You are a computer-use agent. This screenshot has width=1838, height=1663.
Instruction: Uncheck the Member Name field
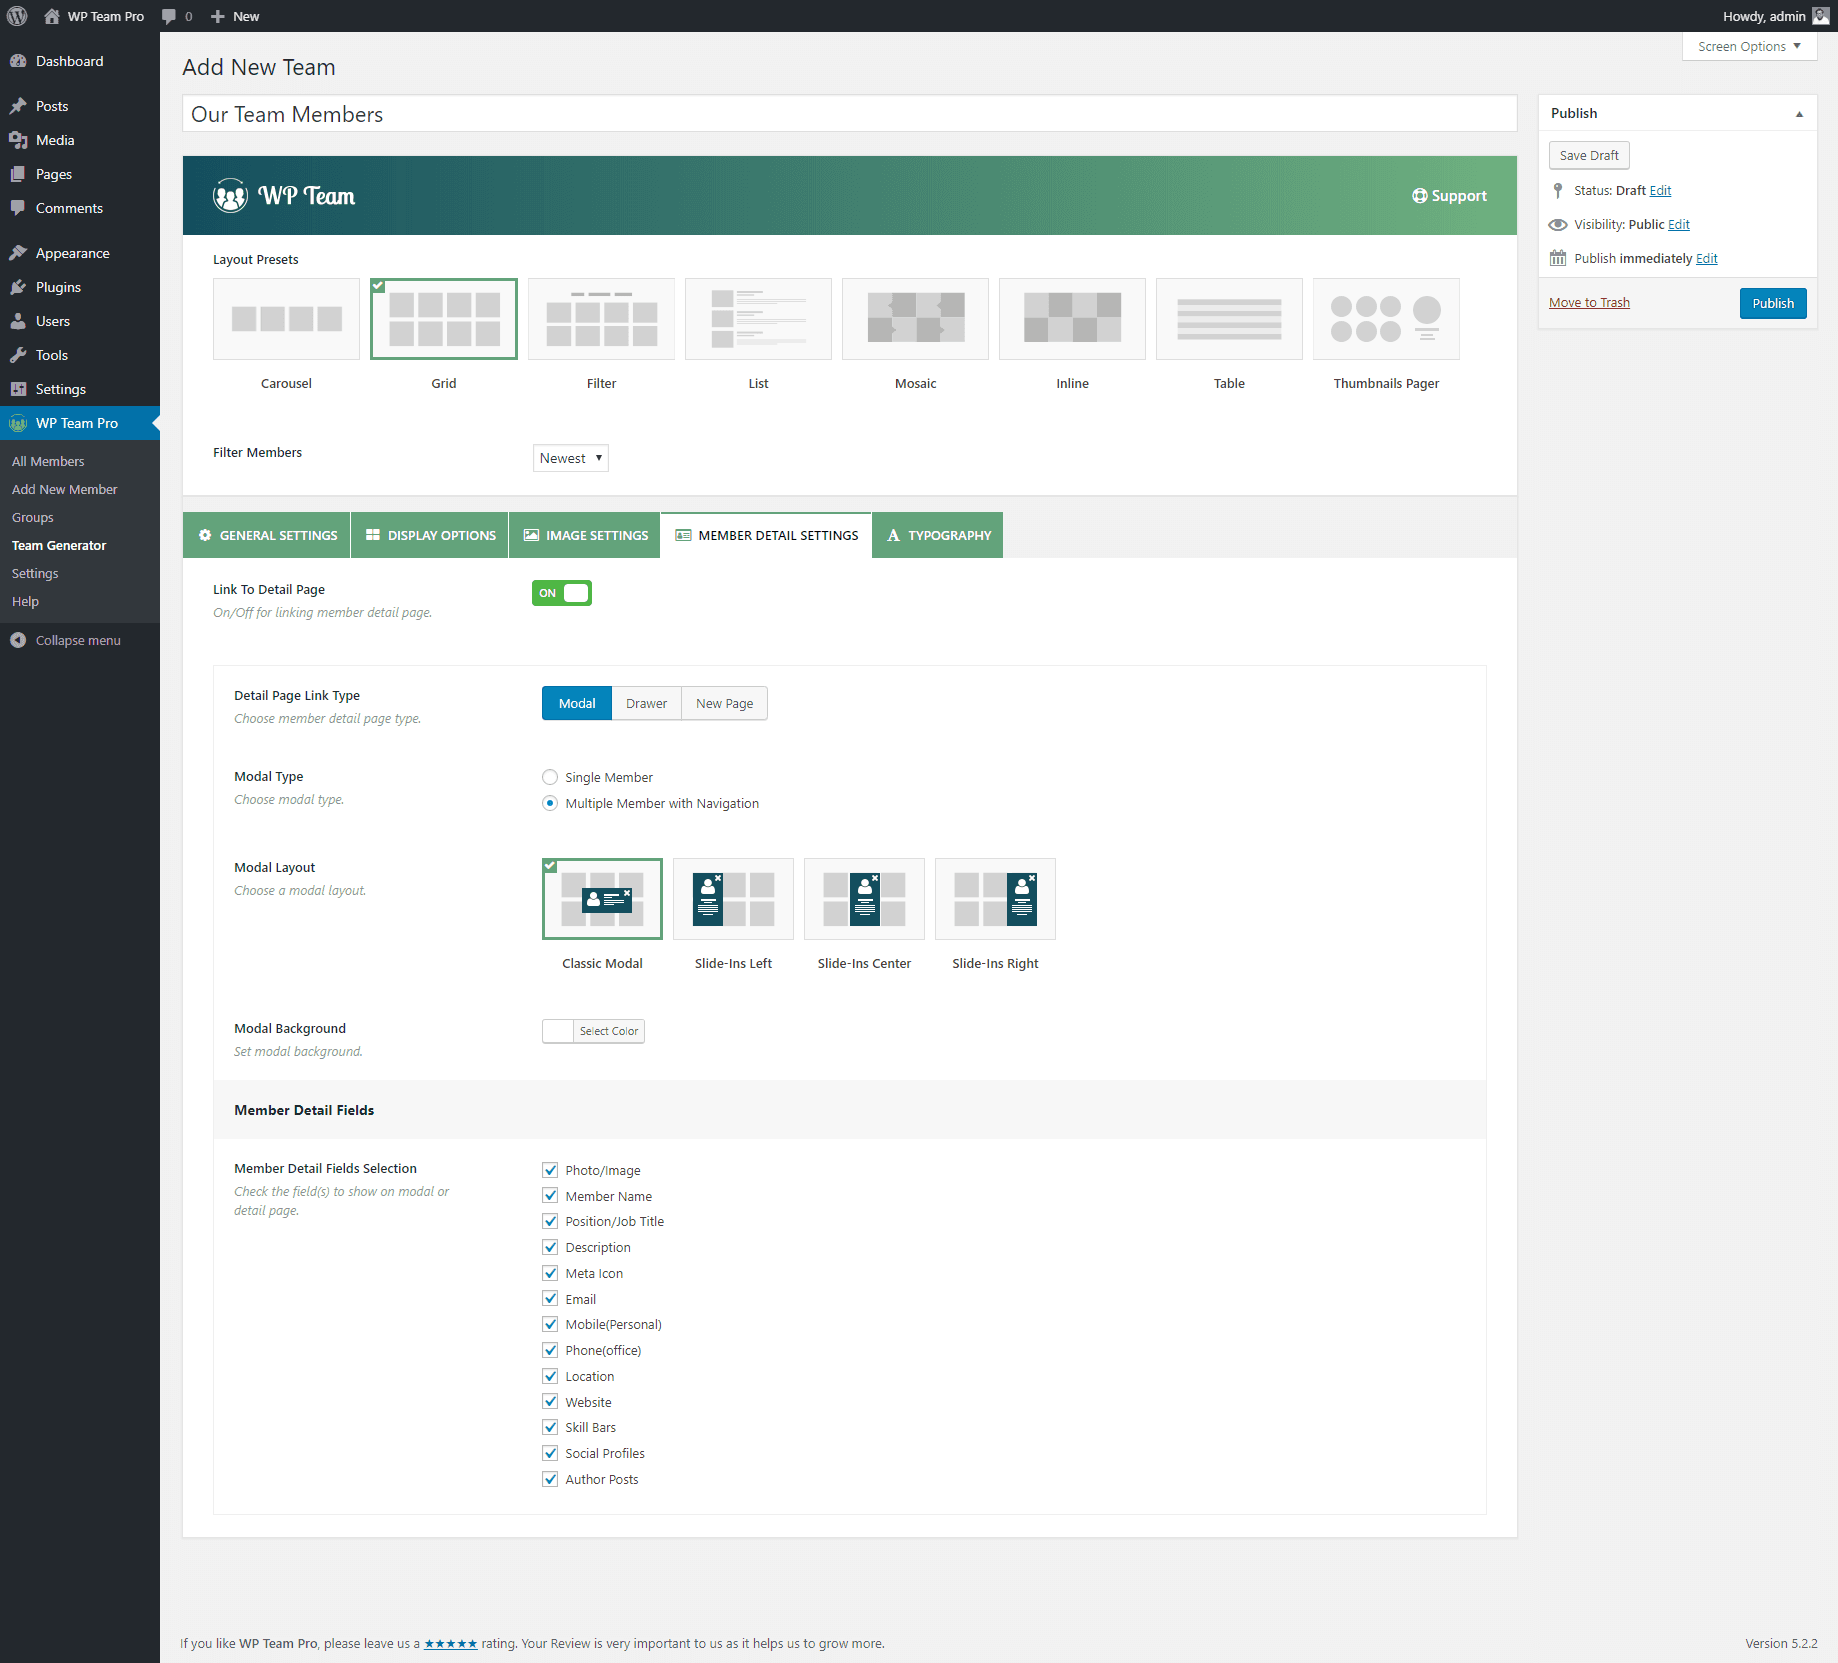pyautogui.click(x=550, y=1196)
